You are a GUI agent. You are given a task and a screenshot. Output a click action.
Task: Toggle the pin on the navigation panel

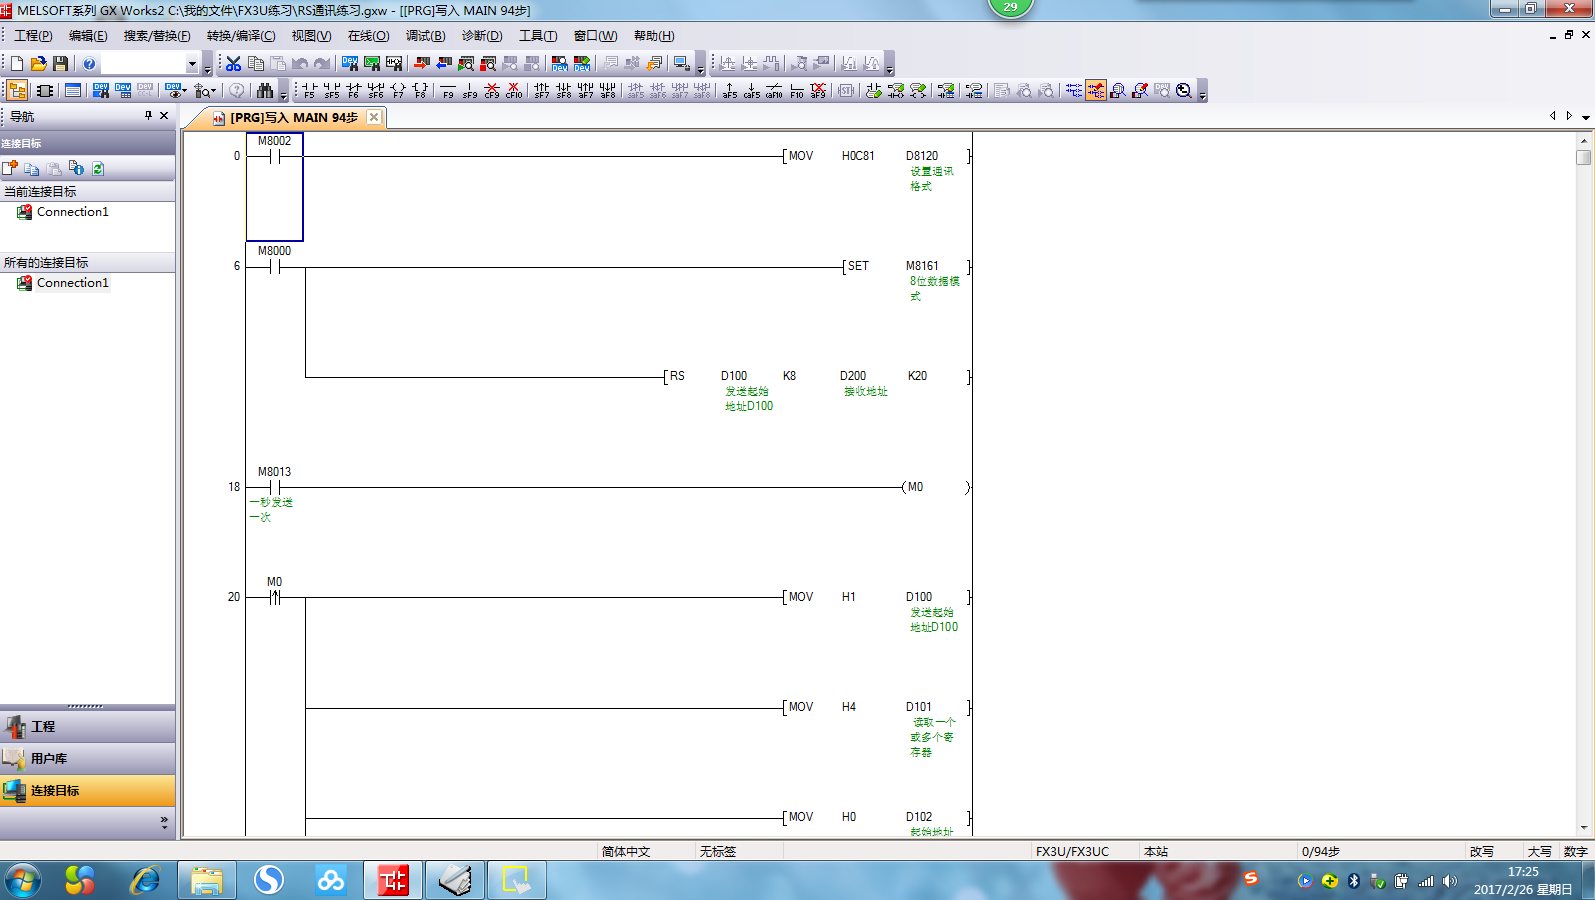[x=148, y=116]
